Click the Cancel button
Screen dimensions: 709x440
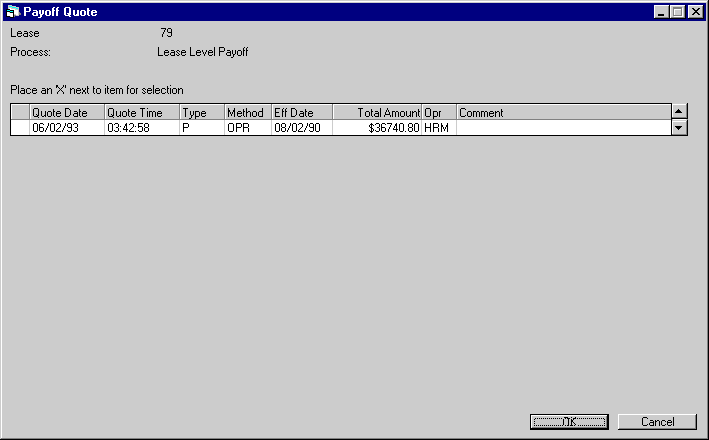657,422
